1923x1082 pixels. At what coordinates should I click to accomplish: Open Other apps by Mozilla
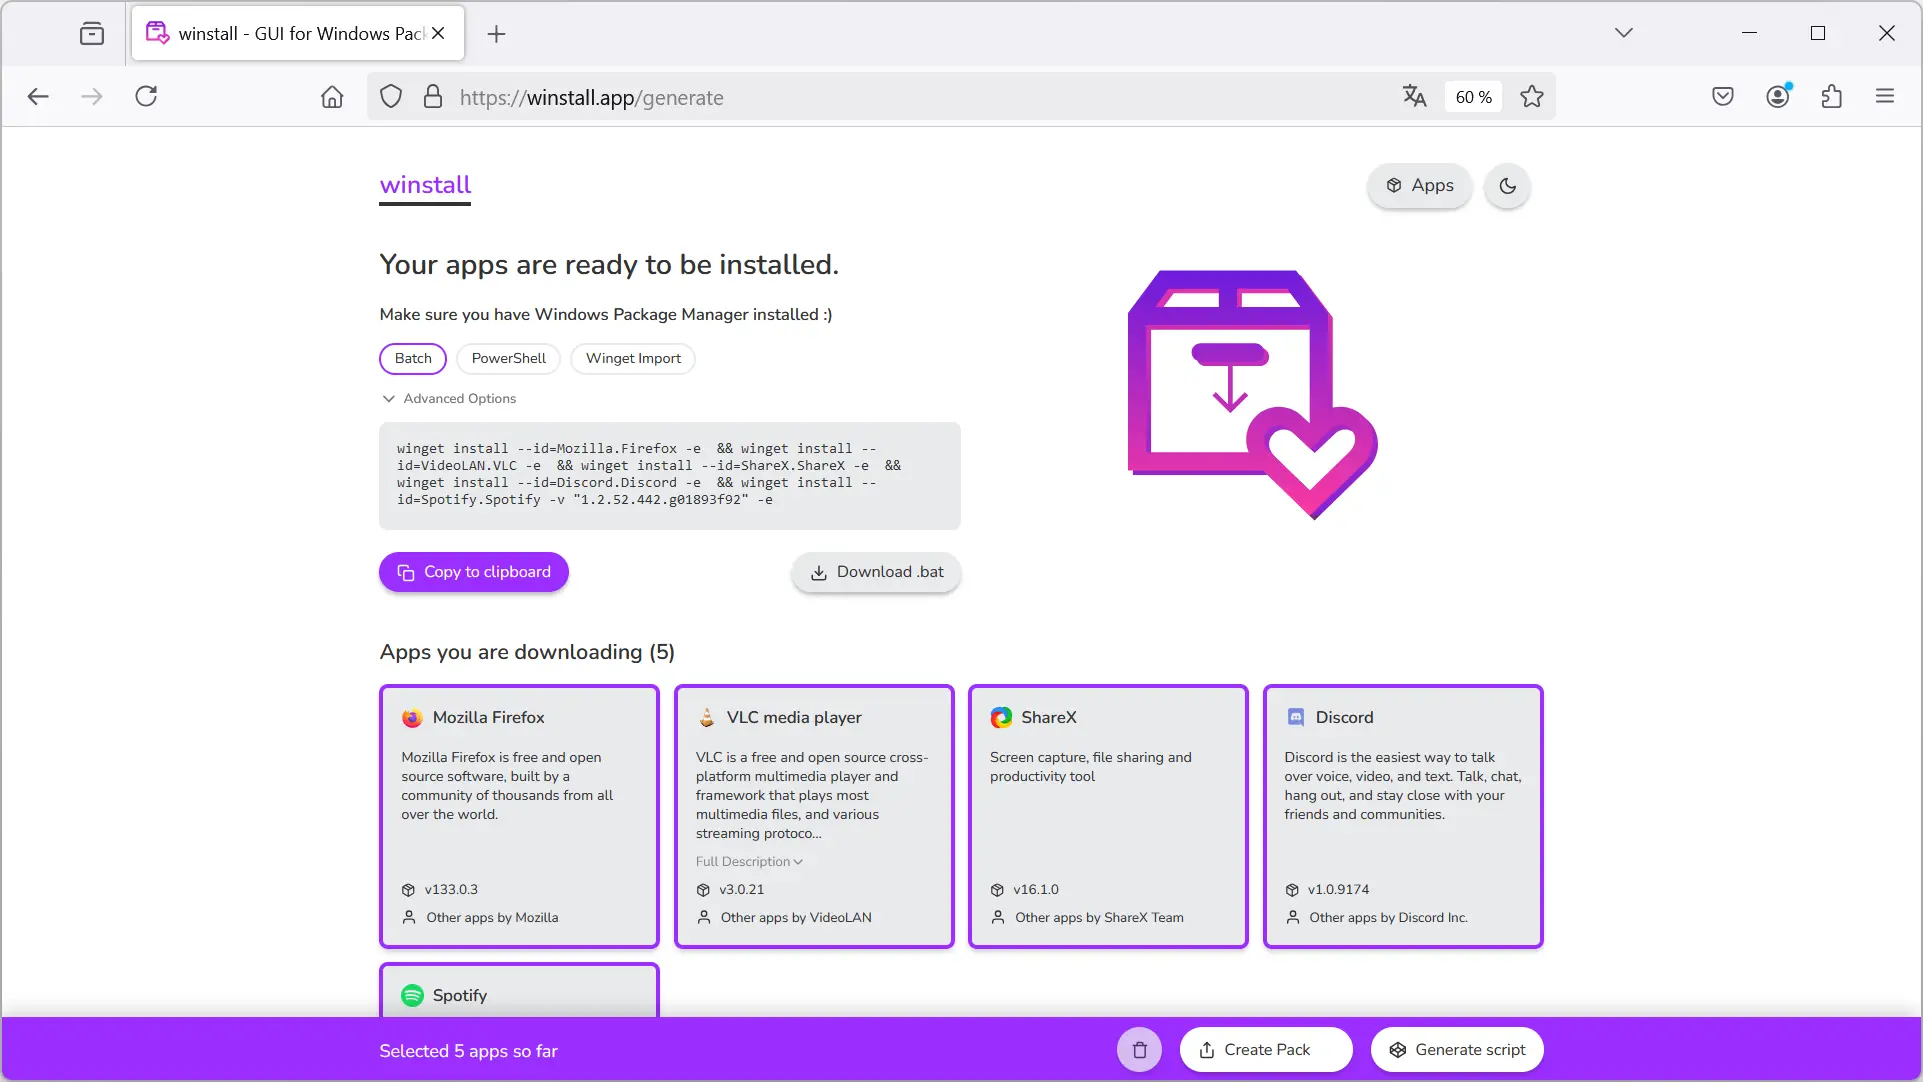coord(492,917)
